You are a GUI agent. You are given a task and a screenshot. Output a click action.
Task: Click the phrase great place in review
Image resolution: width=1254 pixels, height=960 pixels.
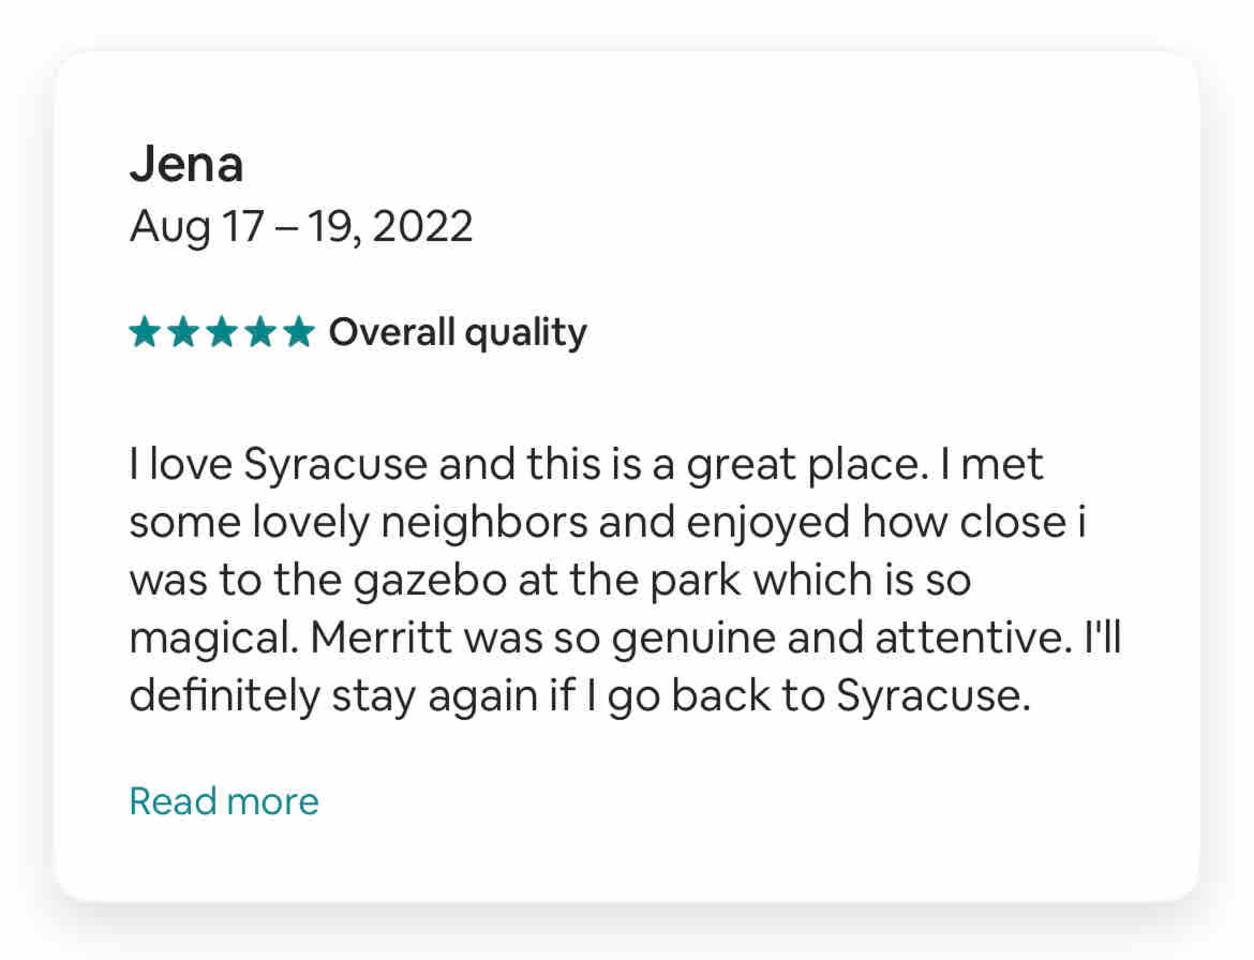coord(808,465)
